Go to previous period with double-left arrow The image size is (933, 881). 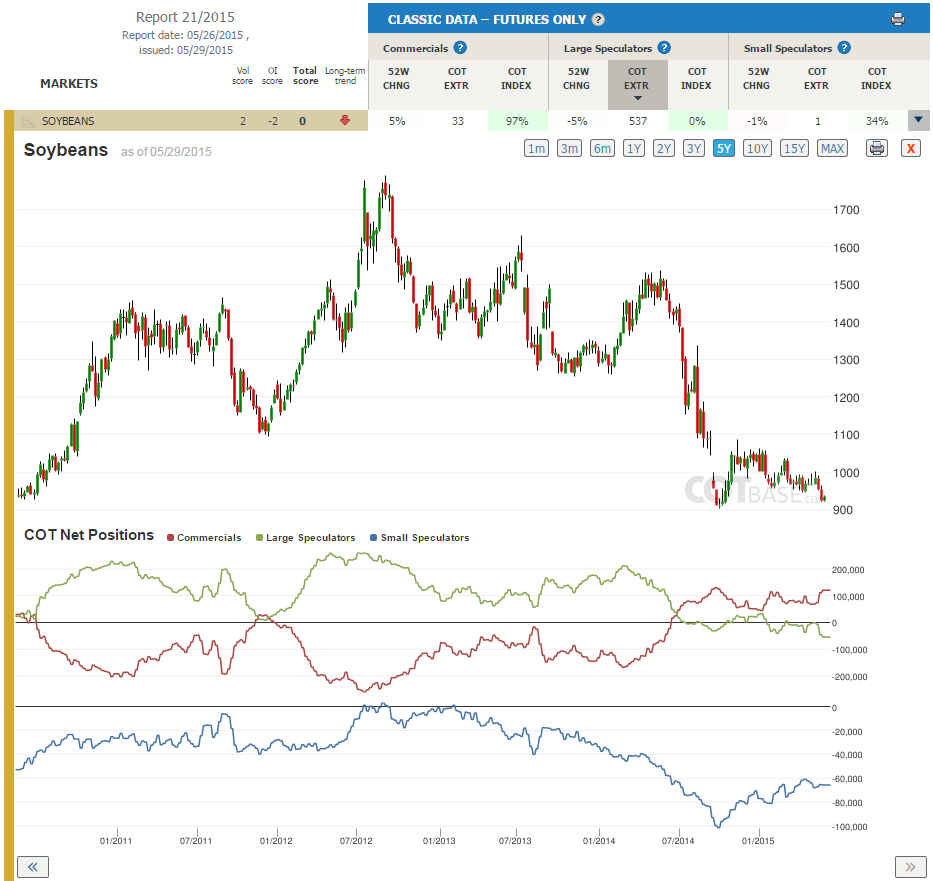[33, 867]
